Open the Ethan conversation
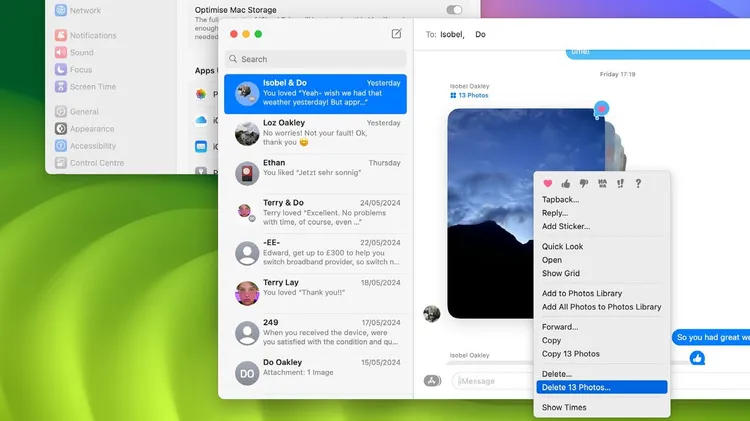 click(316, 173)
